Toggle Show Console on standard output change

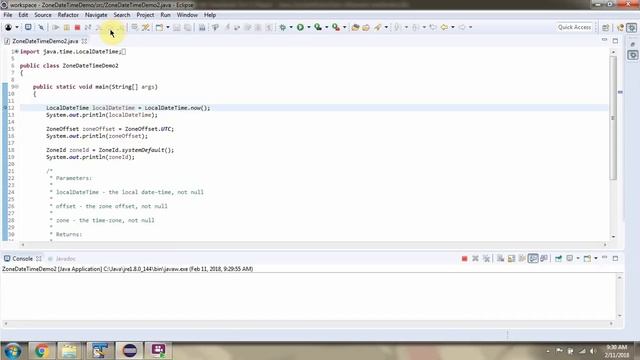[x=533, y=258]
